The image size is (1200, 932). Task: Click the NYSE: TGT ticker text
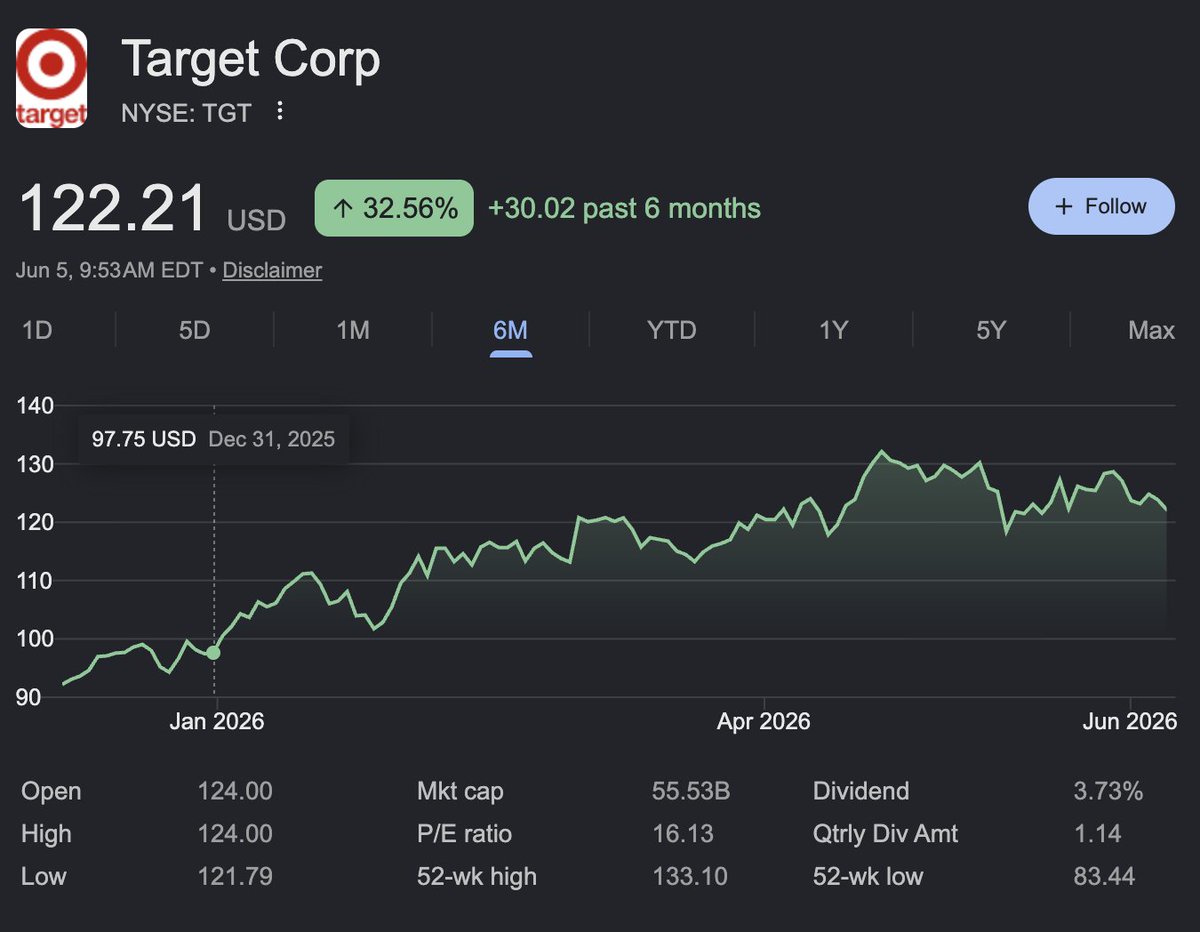pos(185,112)
